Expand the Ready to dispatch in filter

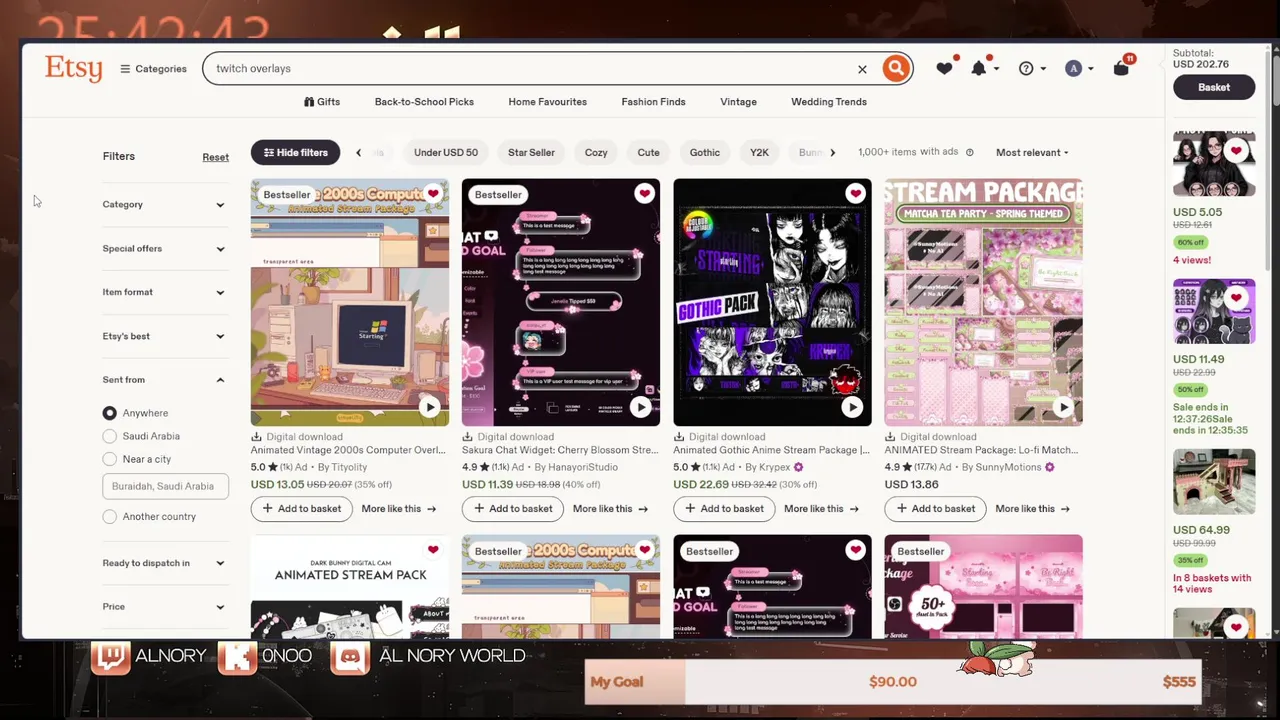point(165,563)
